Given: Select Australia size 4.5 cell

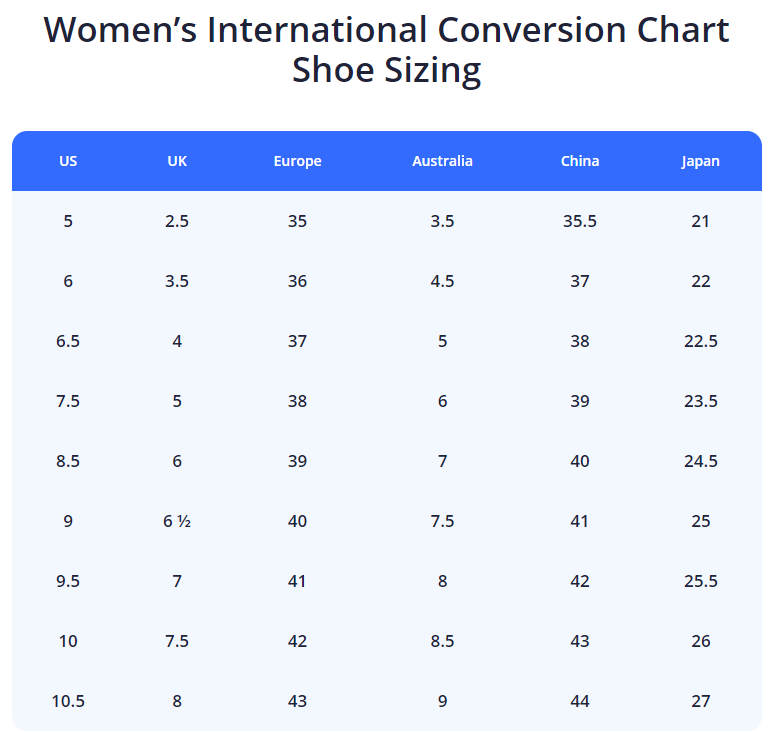Looking at the screenshot, I should (442, 281).
